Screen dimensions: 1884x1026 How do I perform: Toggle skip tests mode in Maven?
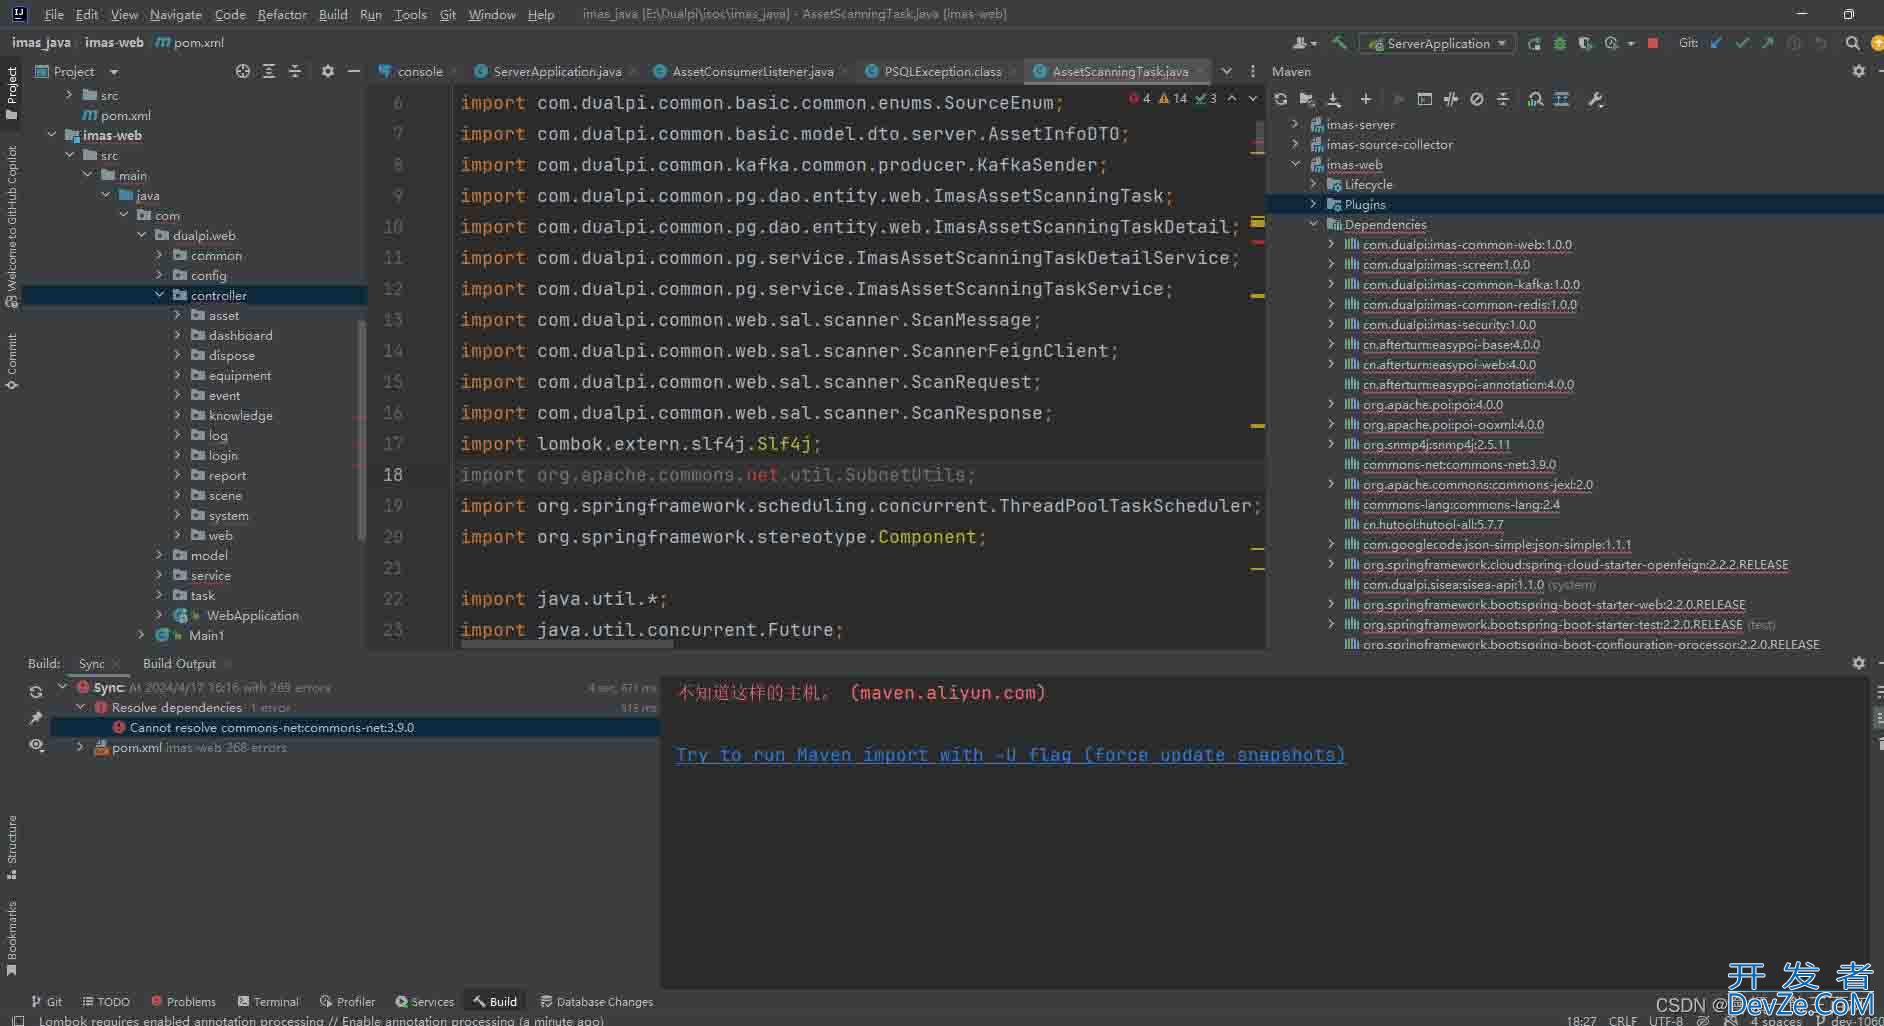click(x=1477, y=99)
